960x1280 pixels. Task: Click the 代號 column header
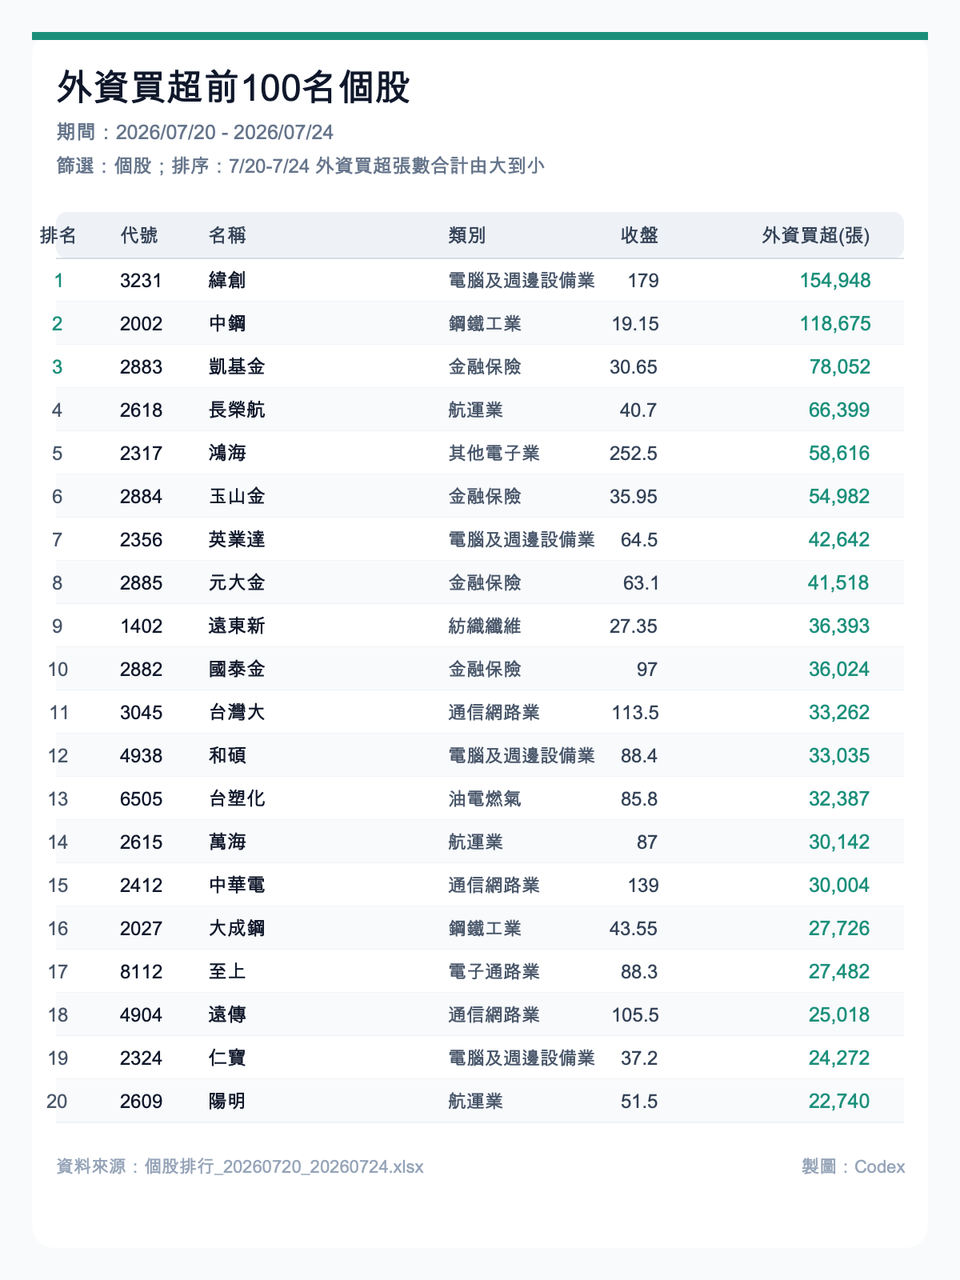click(x=139, y=236)
